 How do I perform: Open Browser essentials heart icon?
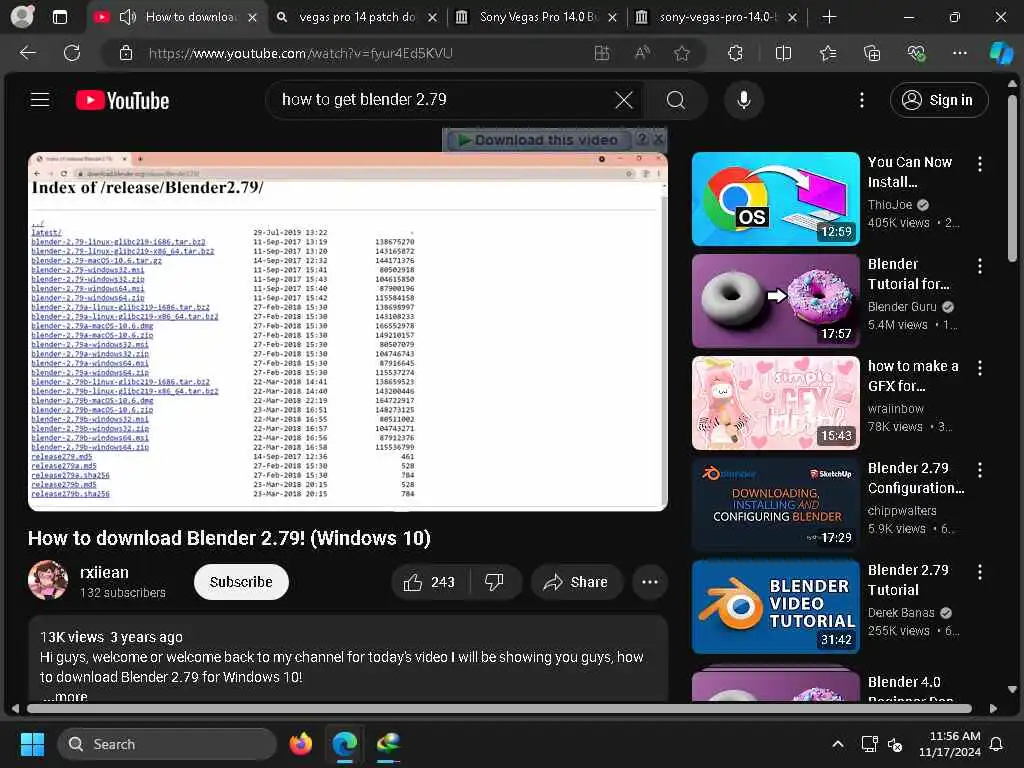[916, 53]
